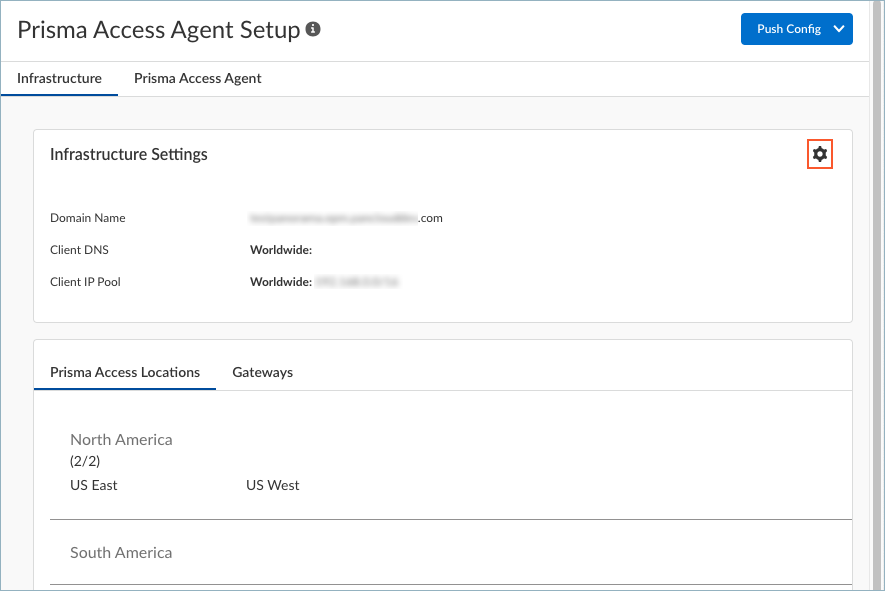Click the South America region heading
The height and width of the screenshot is (591, 885).
point(121,552)
